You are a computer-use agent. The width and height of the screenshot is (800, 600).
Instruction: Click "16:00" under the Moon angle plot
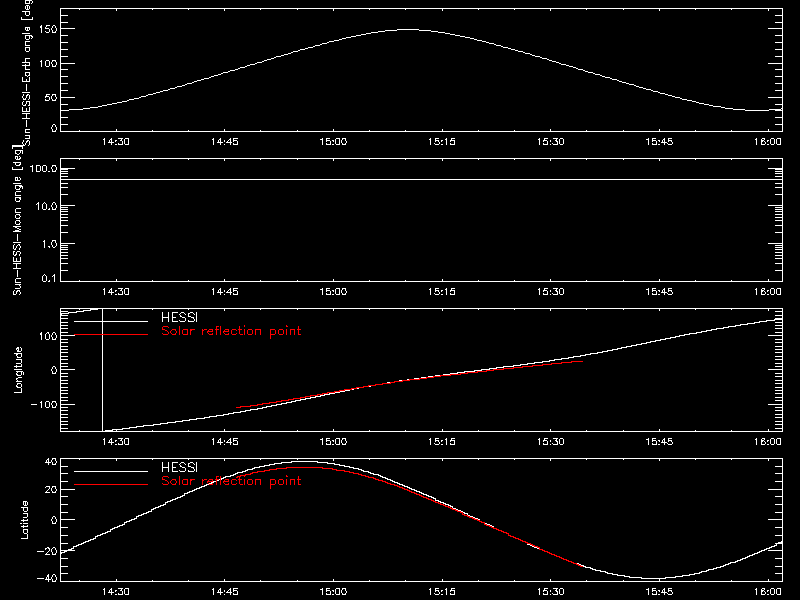tap(767, 292)
